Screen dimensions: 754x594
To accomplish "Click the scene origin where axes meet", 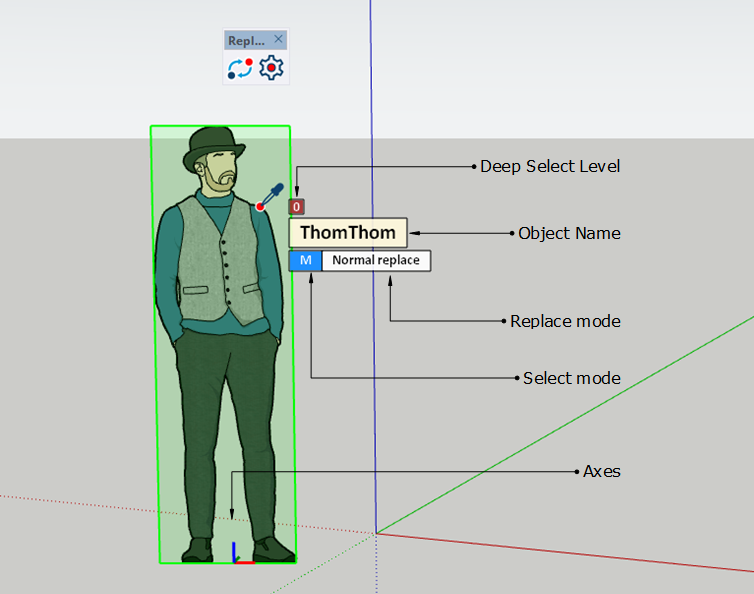I will (376, 533).
